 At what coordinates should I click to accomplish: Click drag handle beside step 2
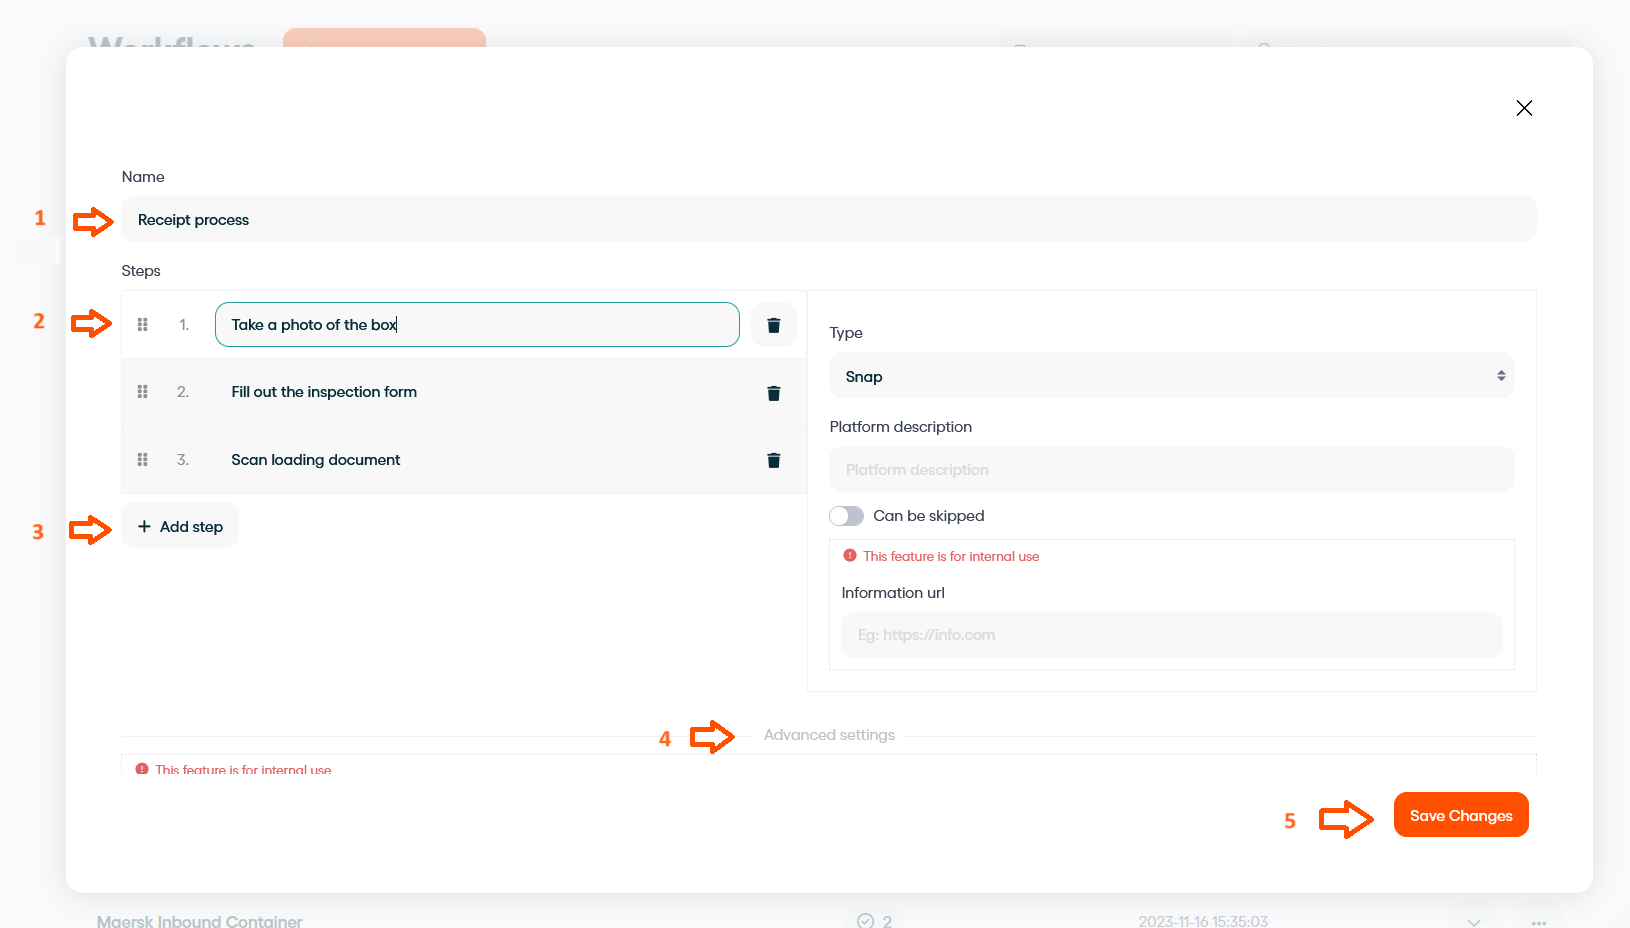point(143,392)
